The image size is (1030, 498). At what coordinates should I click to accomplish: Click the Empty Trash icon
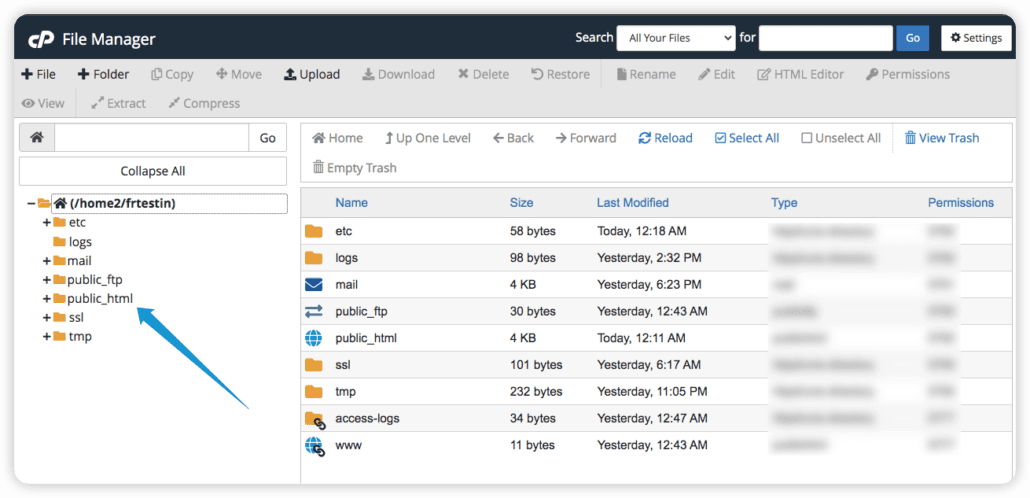tap(319, 168)
